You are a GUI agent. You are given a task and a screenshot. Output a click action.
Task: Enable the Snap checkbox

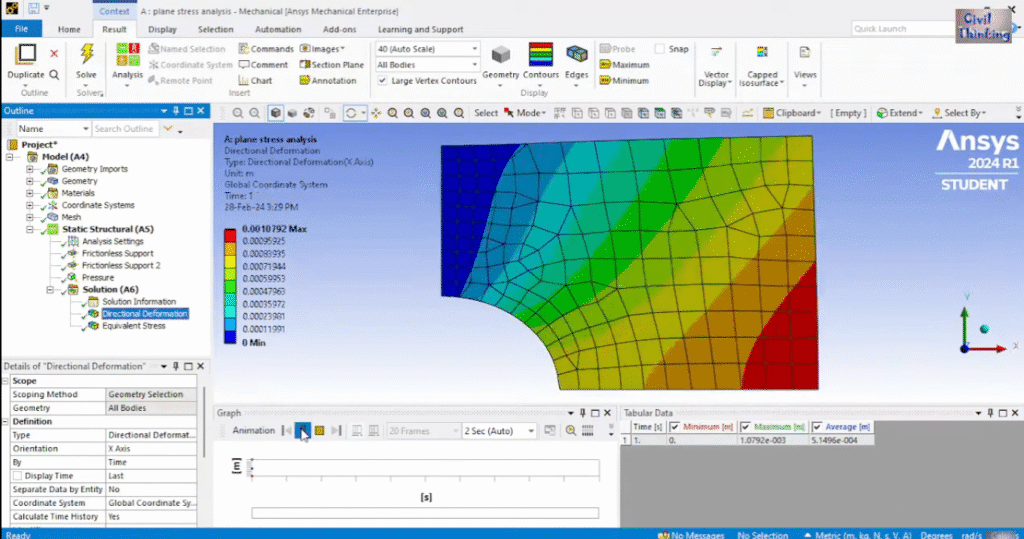[660, 49]
